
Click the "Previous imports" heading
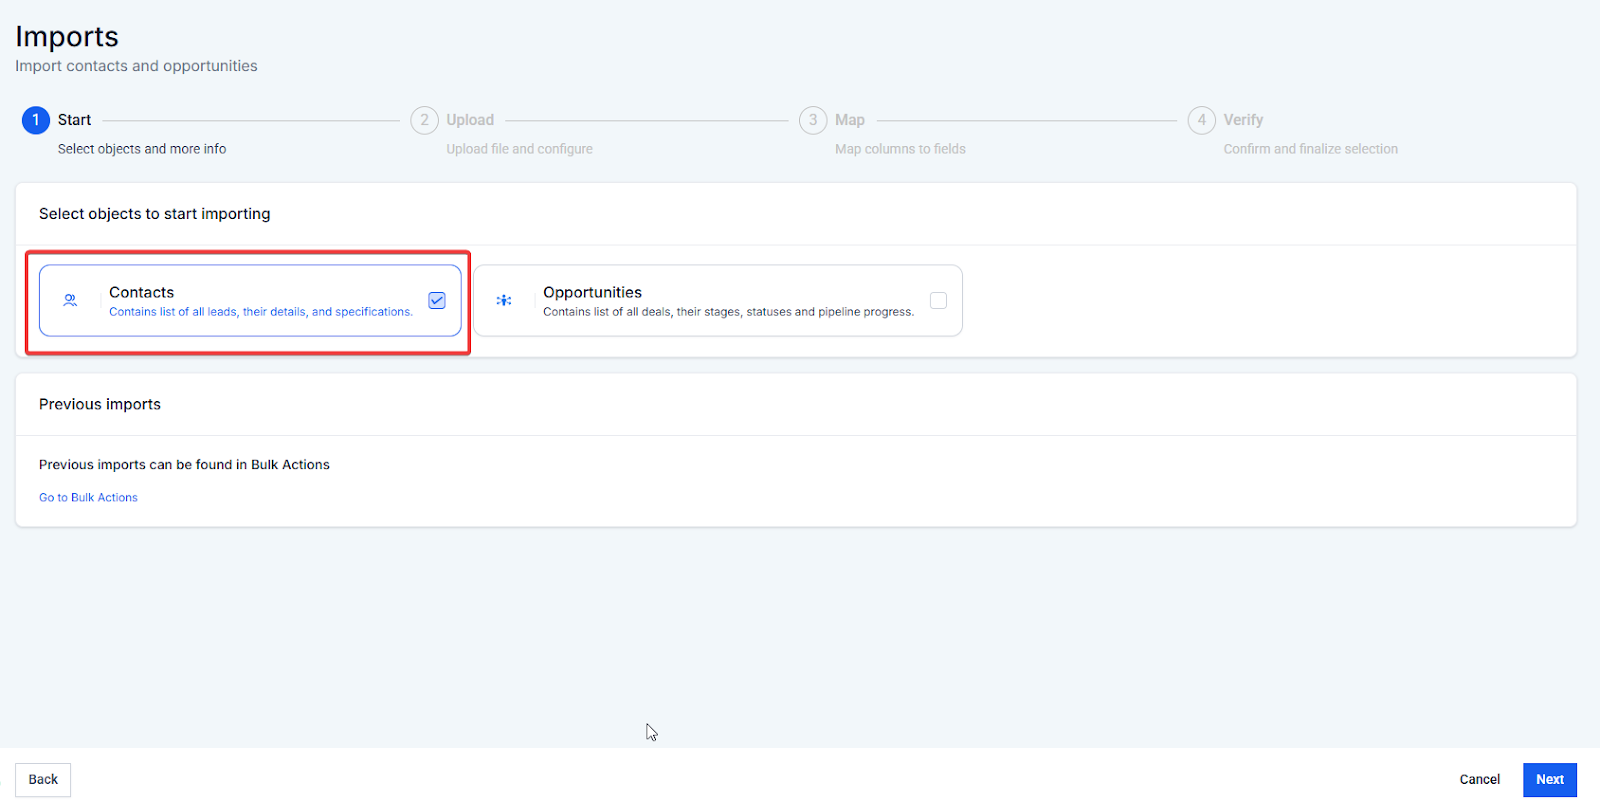100,404
